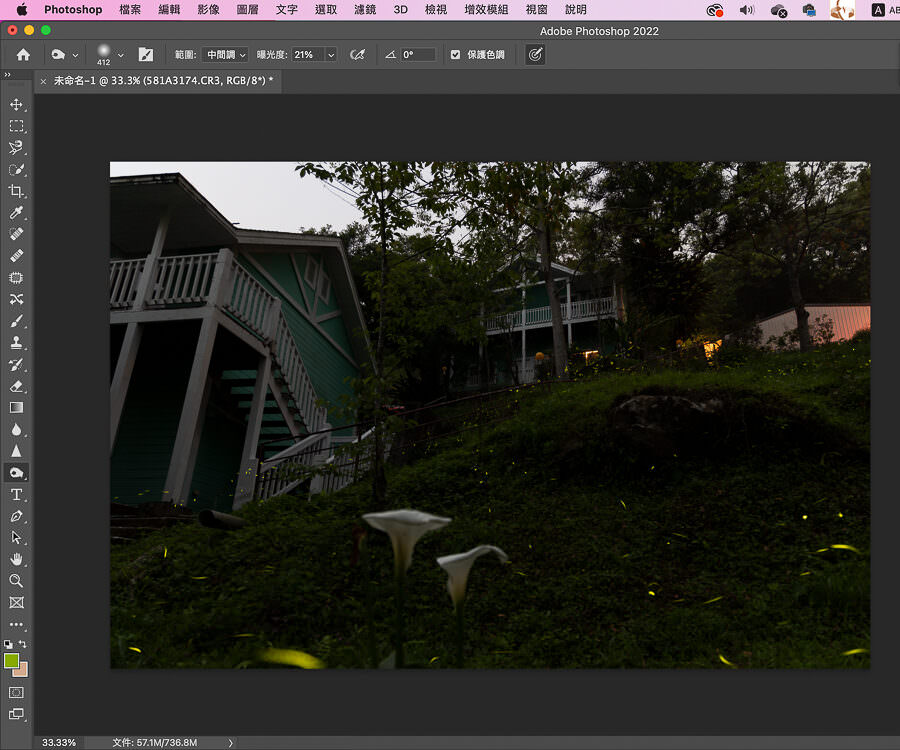Edit the brush angle 0° field
The image size is (900, 750).
(x=418, y=55)
